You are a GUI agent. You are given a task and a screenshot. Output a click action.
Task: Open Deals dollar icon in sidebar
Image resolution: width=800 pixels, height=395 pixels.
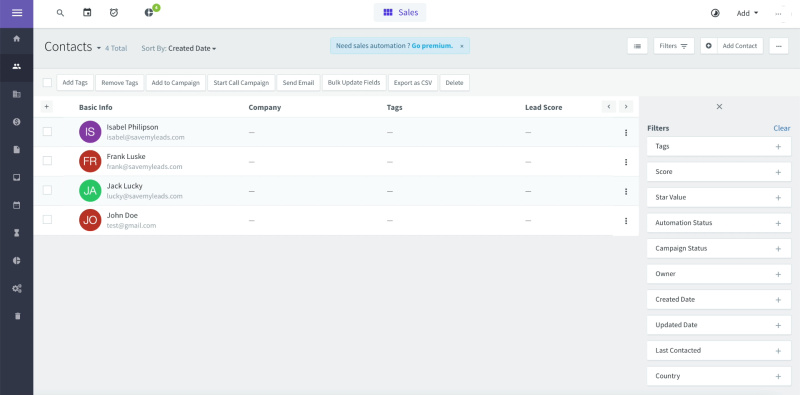coord(17,122)
